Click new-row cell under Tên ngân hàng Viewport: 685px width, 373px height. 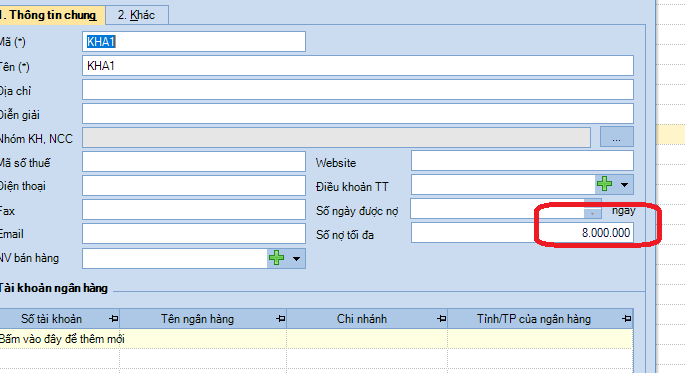click(203, 339)
